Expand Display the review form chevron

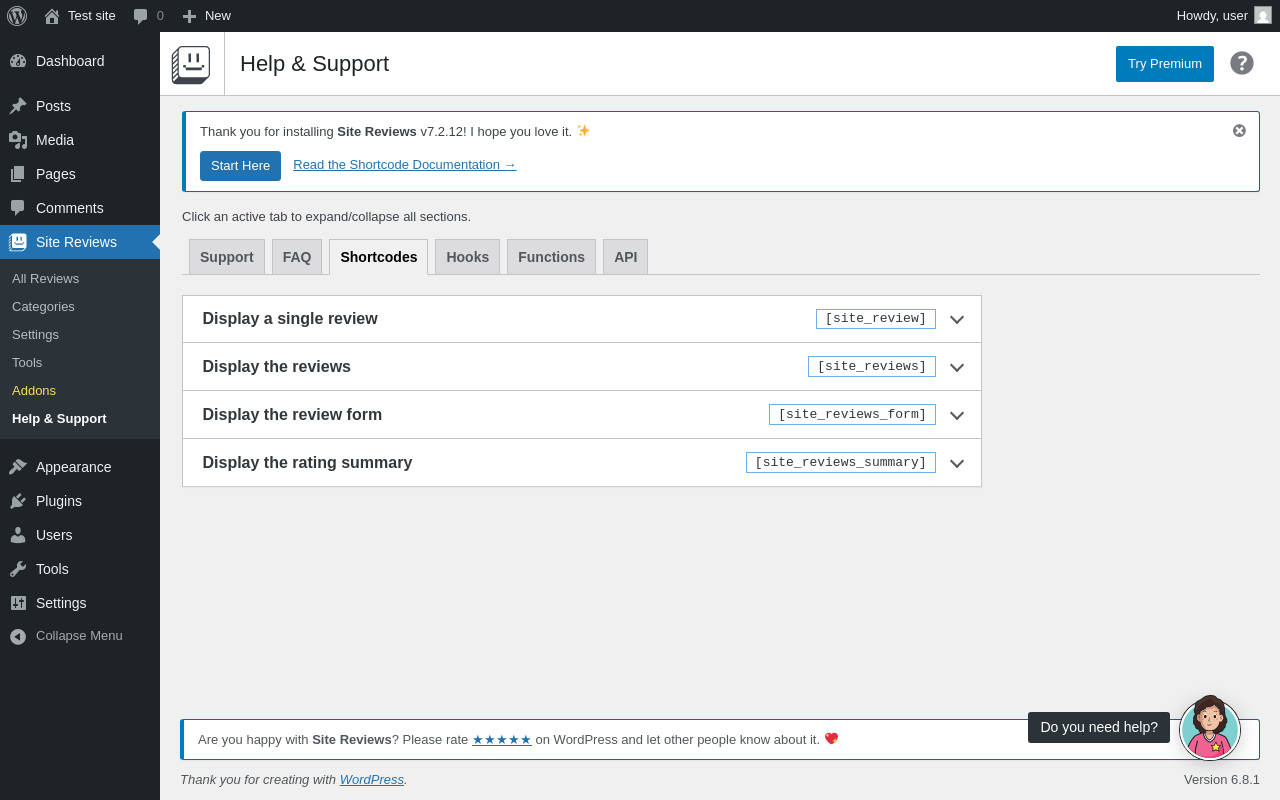click(x=957, y=416)
